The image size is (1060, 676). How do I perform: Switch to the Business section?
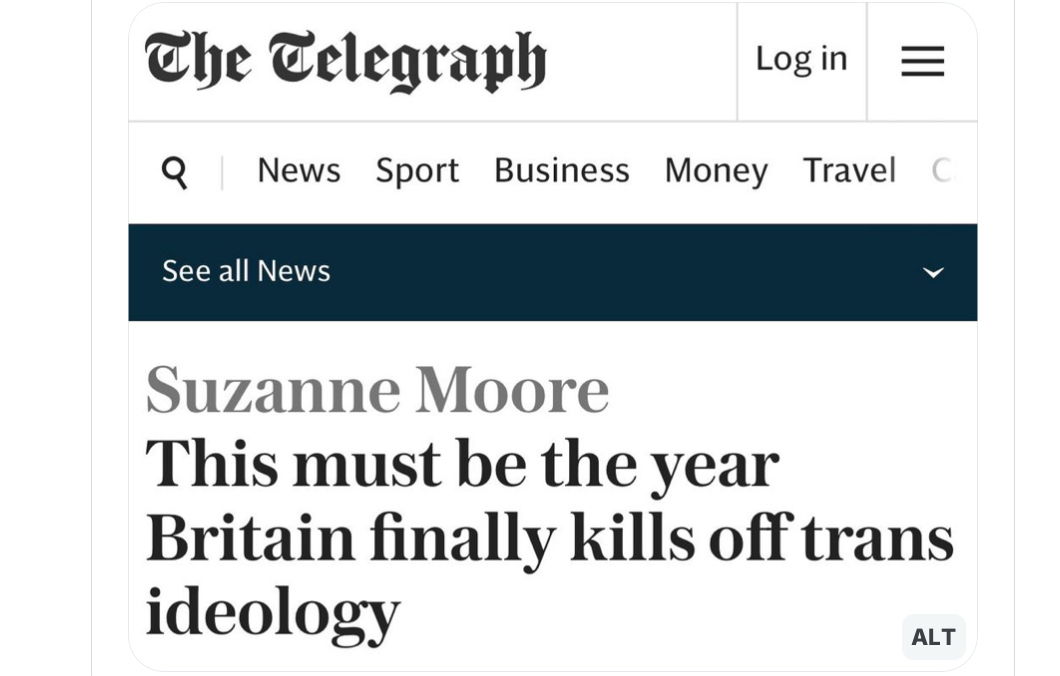pyautogui.click(x=561, y=171)
